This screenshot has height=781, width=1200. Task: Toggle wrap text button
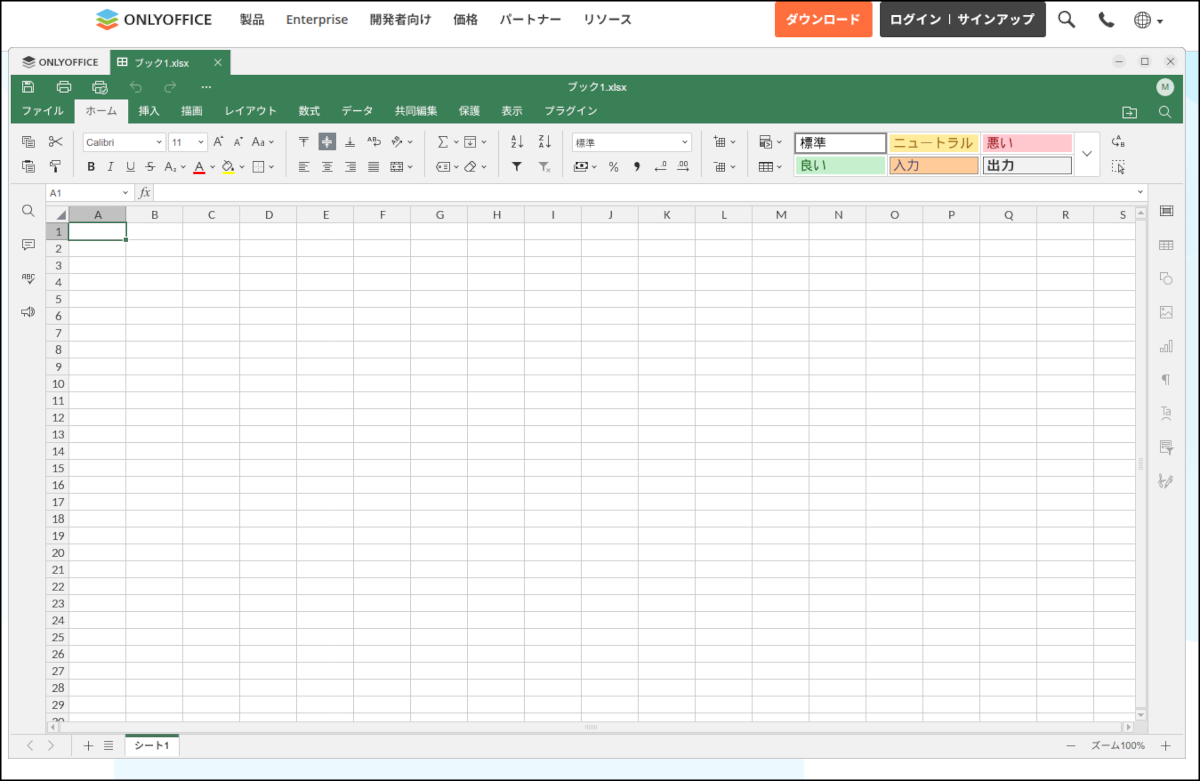(x=374, y=142)
